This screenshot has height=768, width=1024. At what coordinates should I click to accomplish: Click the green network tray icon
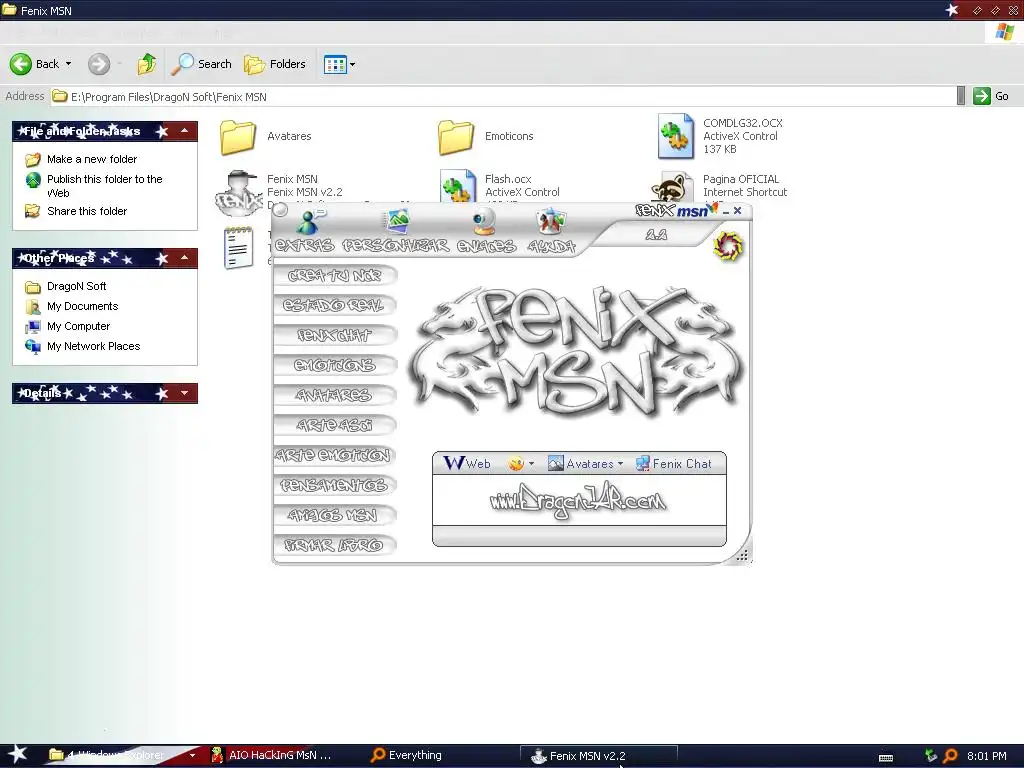point(931,756)
